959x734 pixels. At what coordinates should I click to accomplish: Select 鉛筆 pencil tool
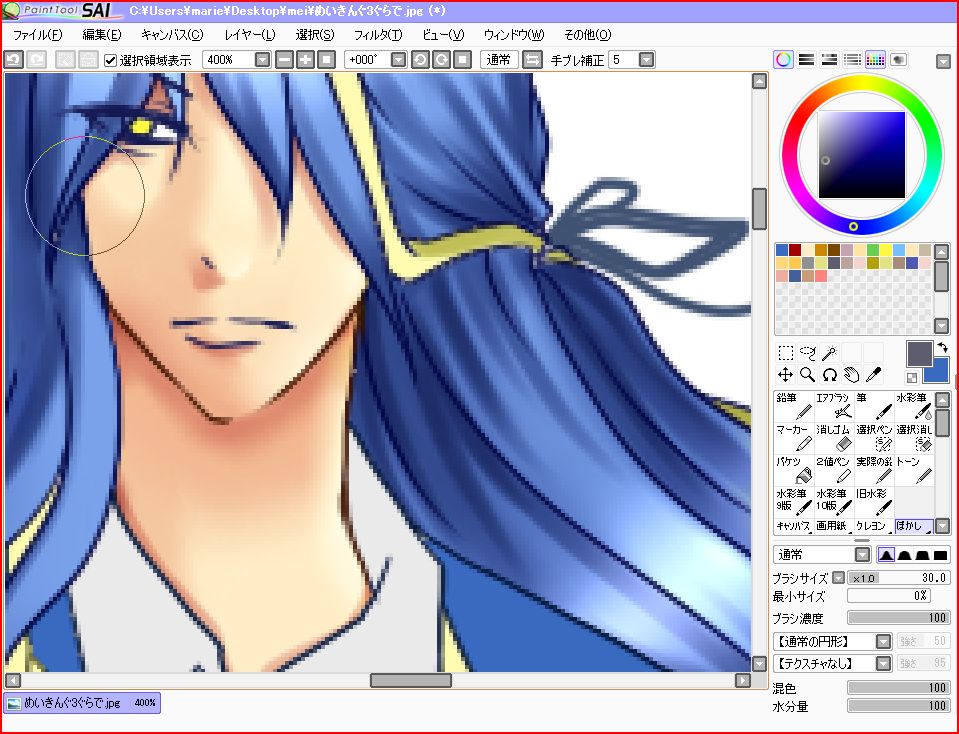(794, 407)
